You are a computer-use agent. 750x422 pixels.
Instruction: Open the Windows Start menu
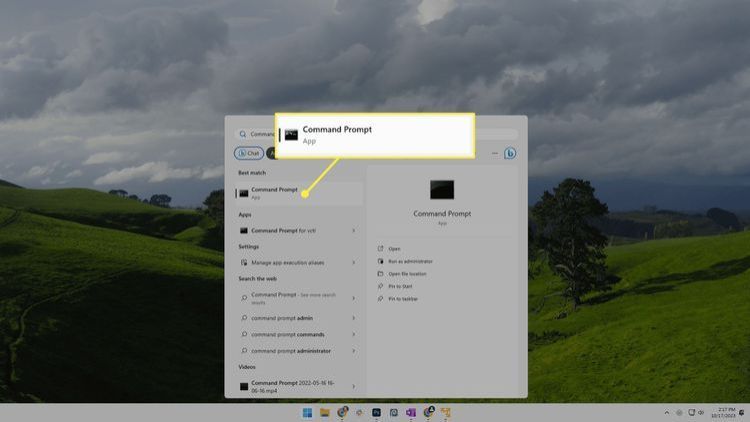(x=307, y=412)
